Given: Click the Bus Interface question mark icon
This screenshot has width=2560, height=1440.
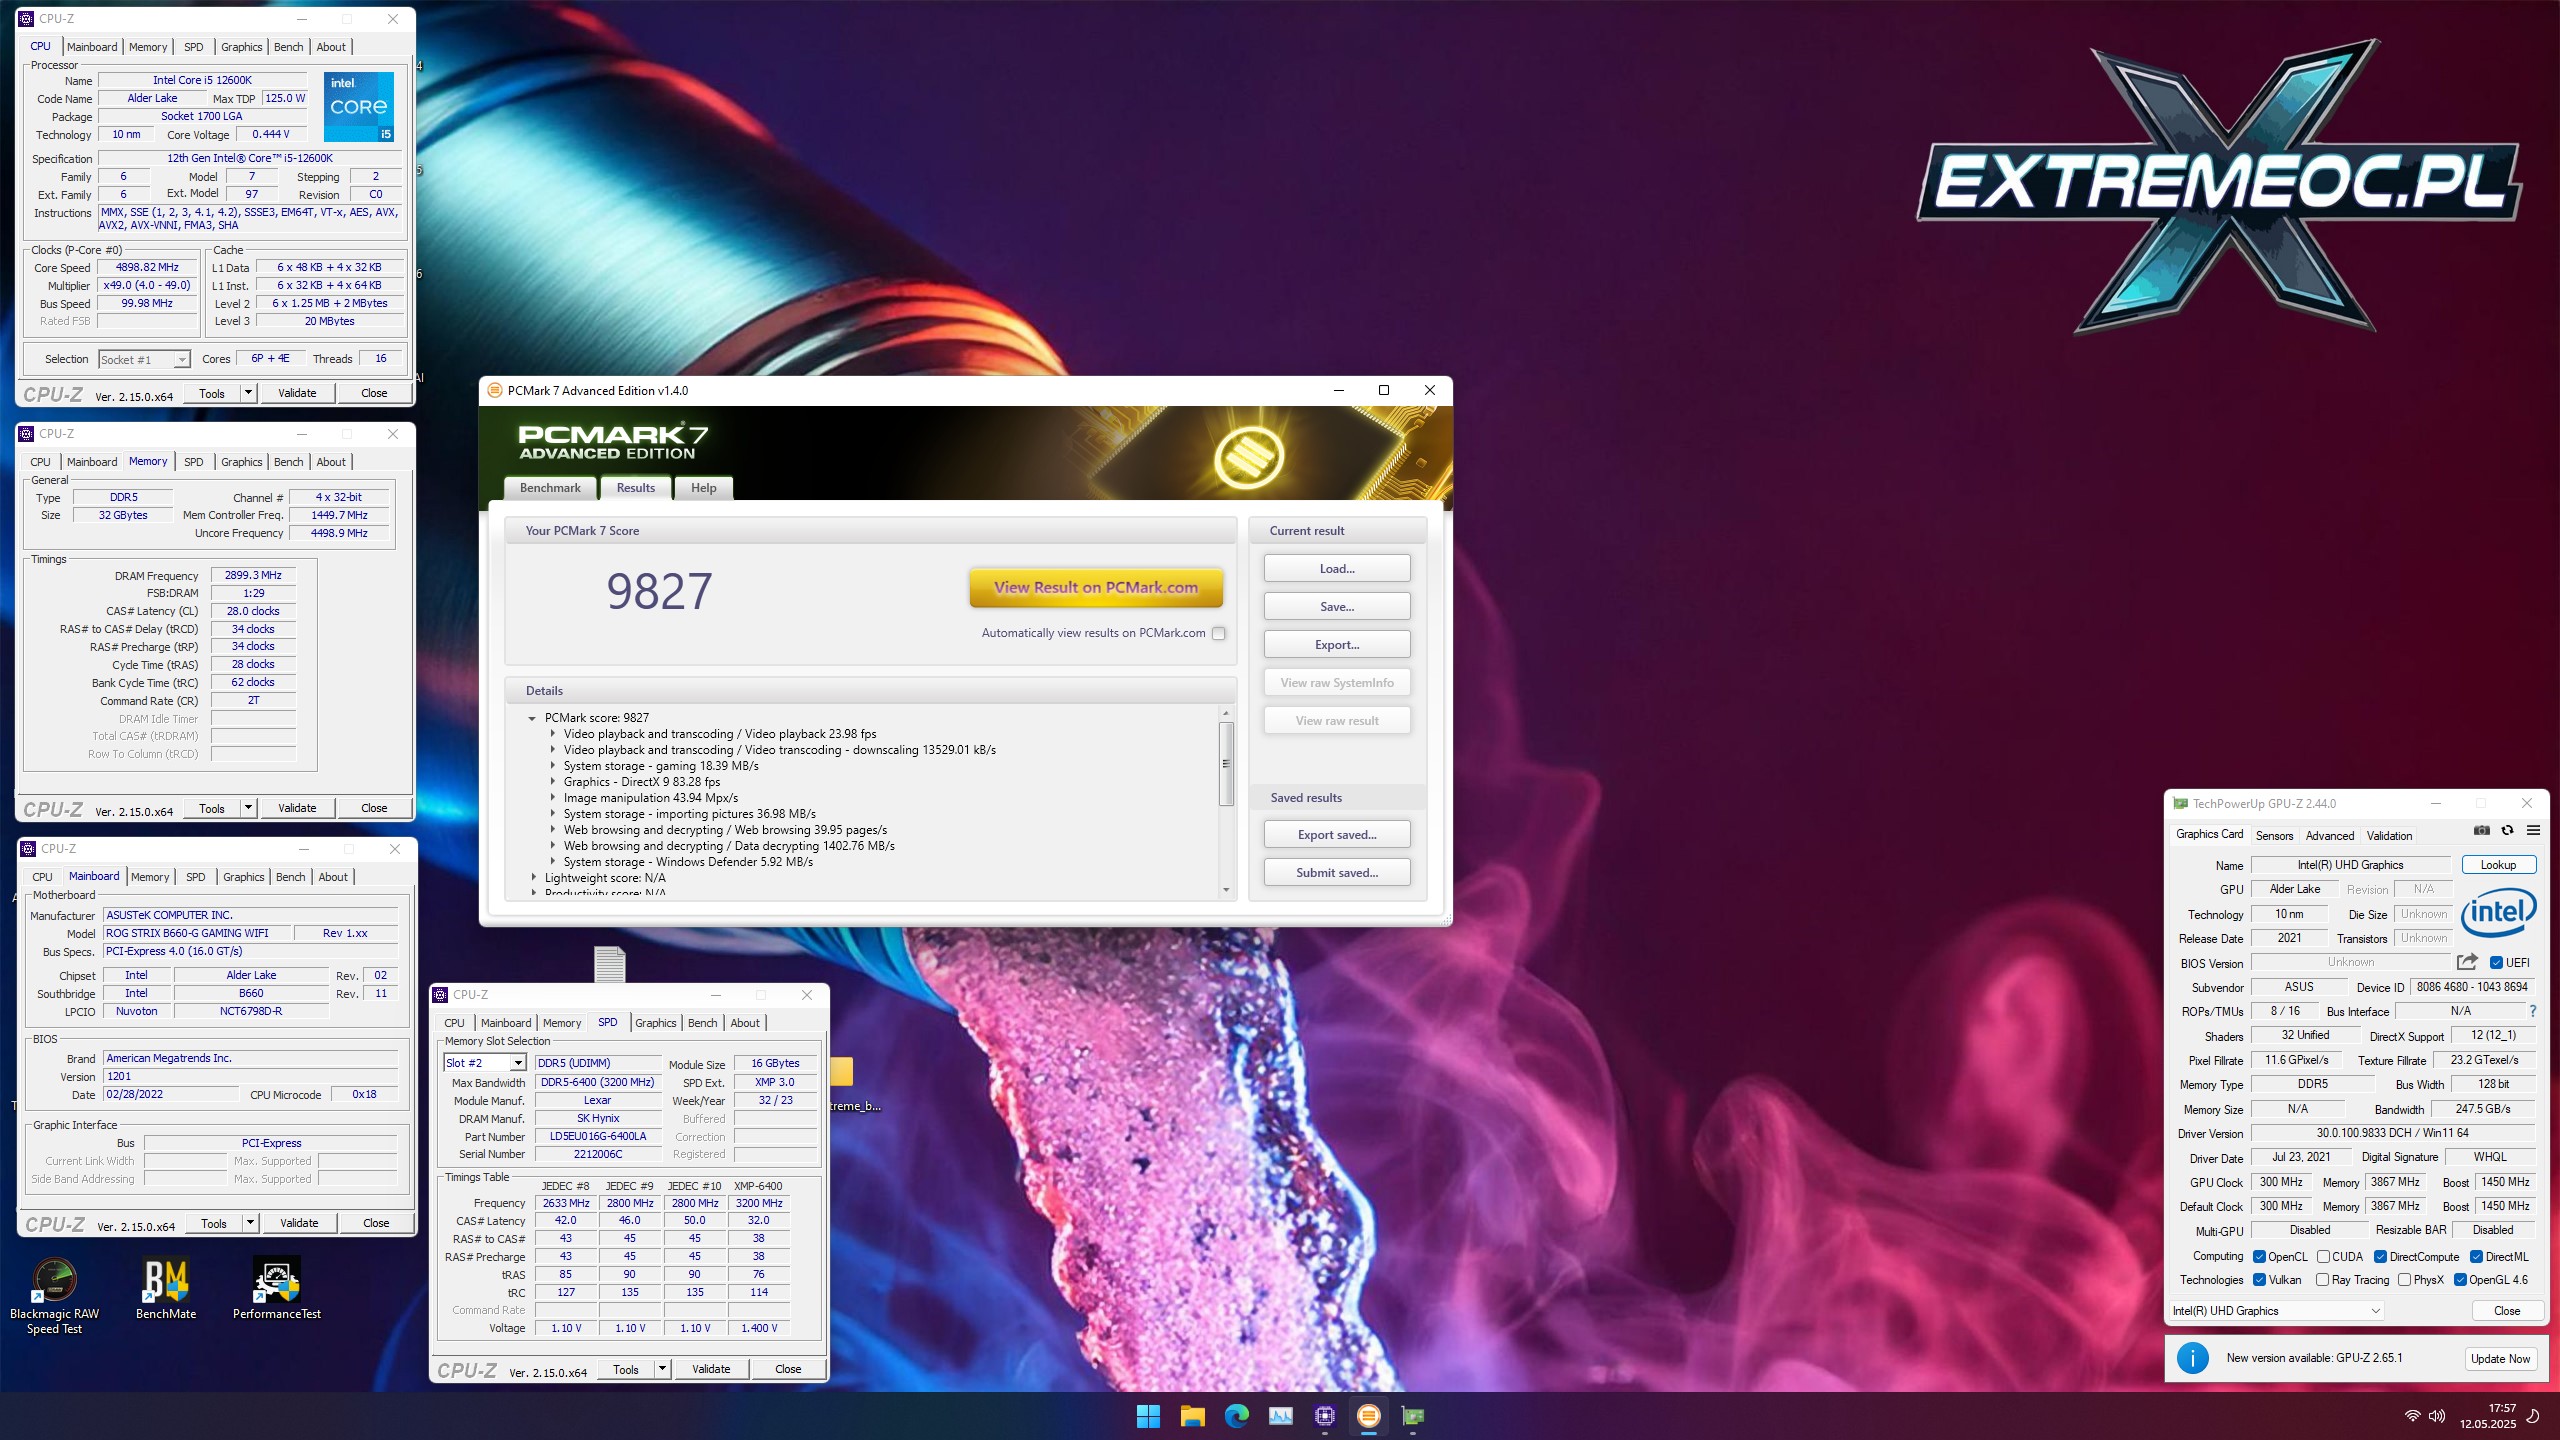Looking at the screenshot, I should click(2533, 1011).
